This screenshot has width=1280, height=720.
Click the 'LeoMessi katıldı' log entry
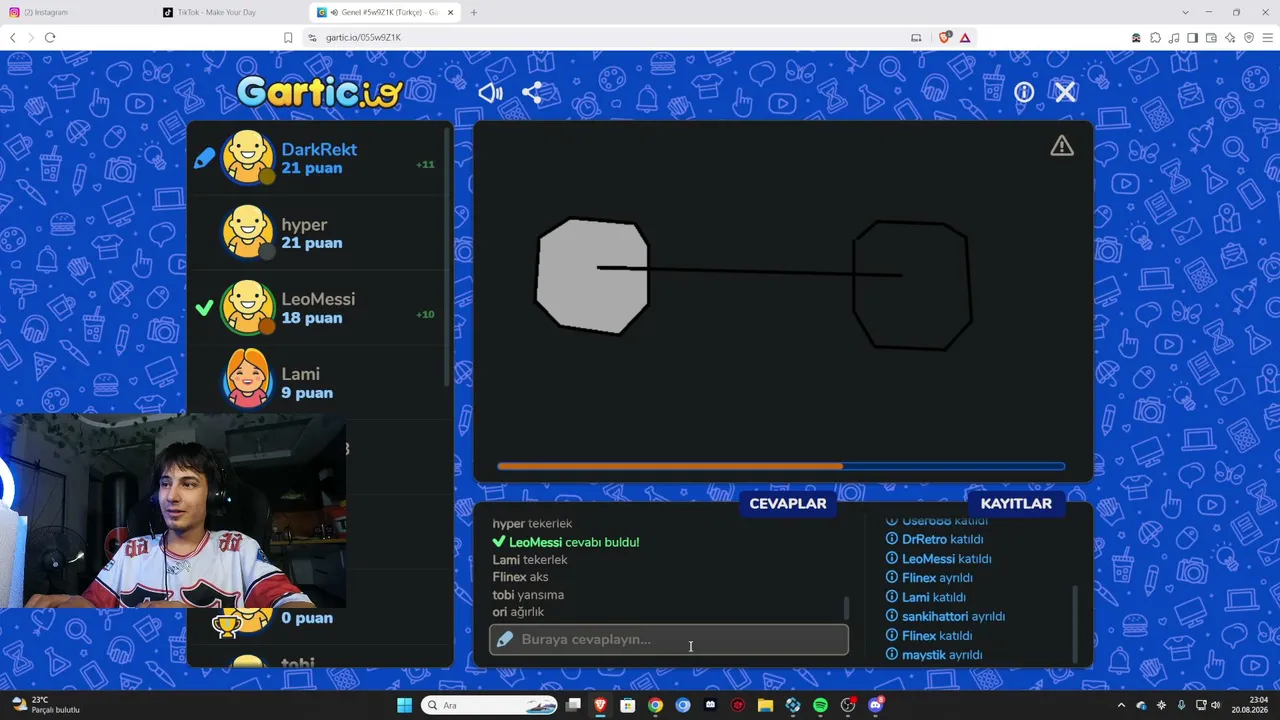(939, 559)
